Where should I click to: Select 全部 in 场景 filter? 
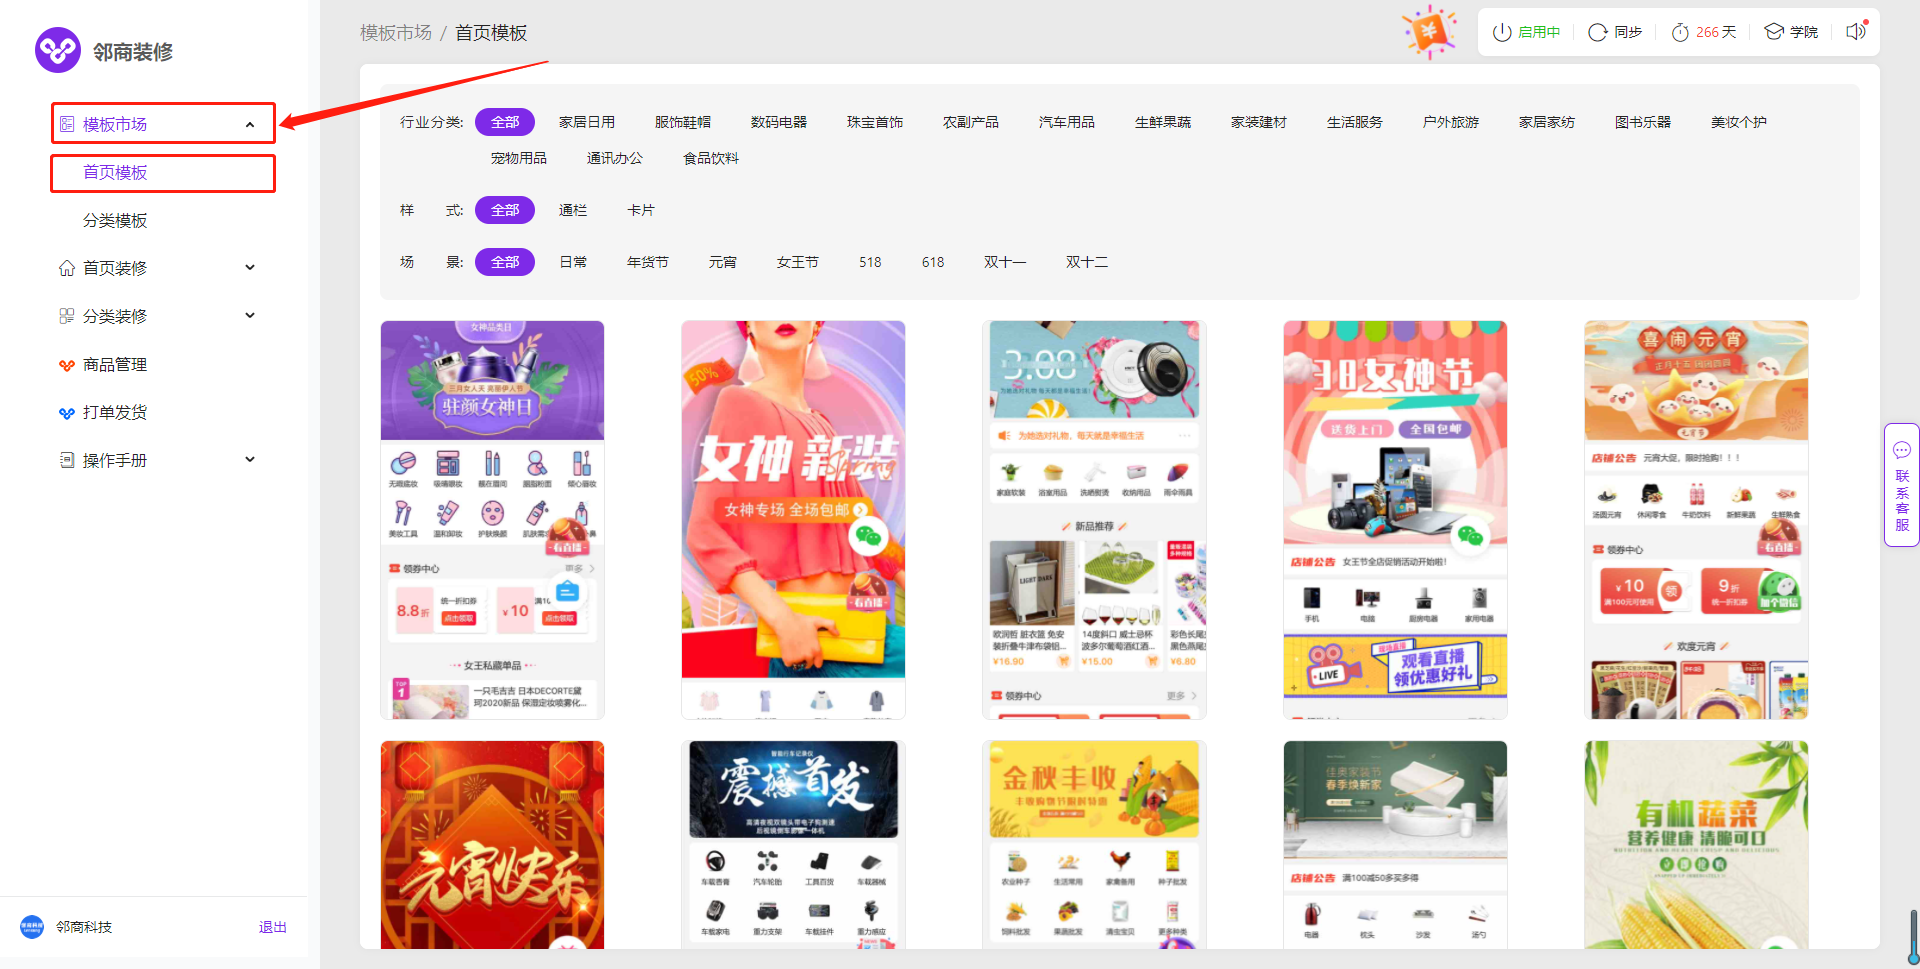pos(505,262)
